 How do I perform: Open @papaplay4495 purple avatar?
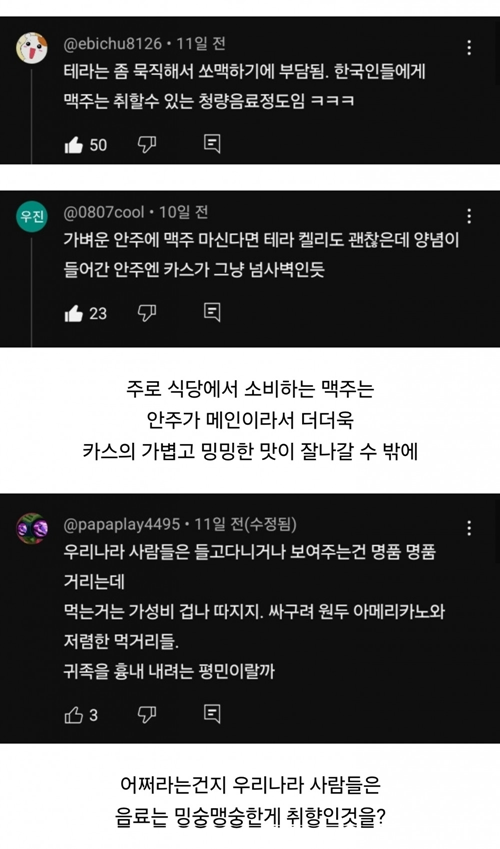(32, 528)
